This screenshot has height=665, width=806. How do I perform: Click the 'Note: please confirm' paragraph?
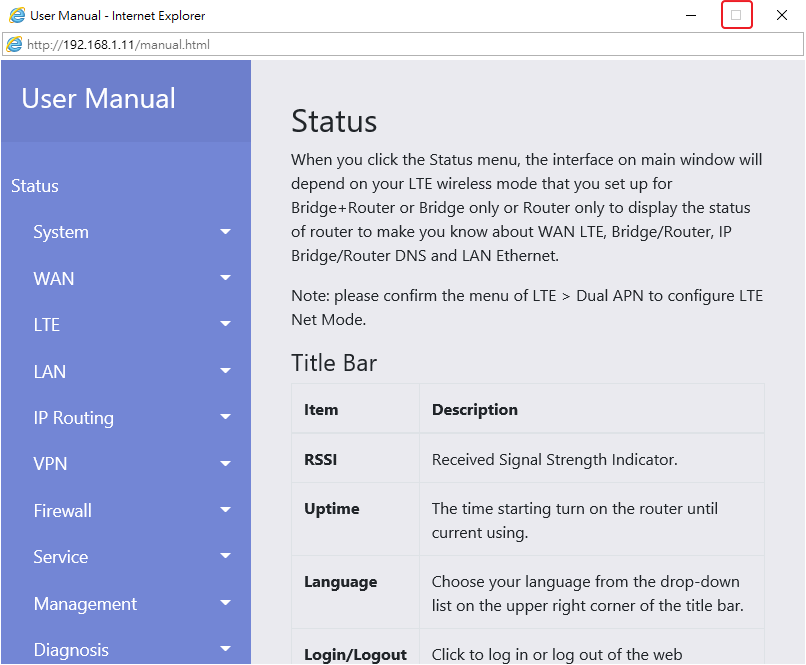(527, 307)
